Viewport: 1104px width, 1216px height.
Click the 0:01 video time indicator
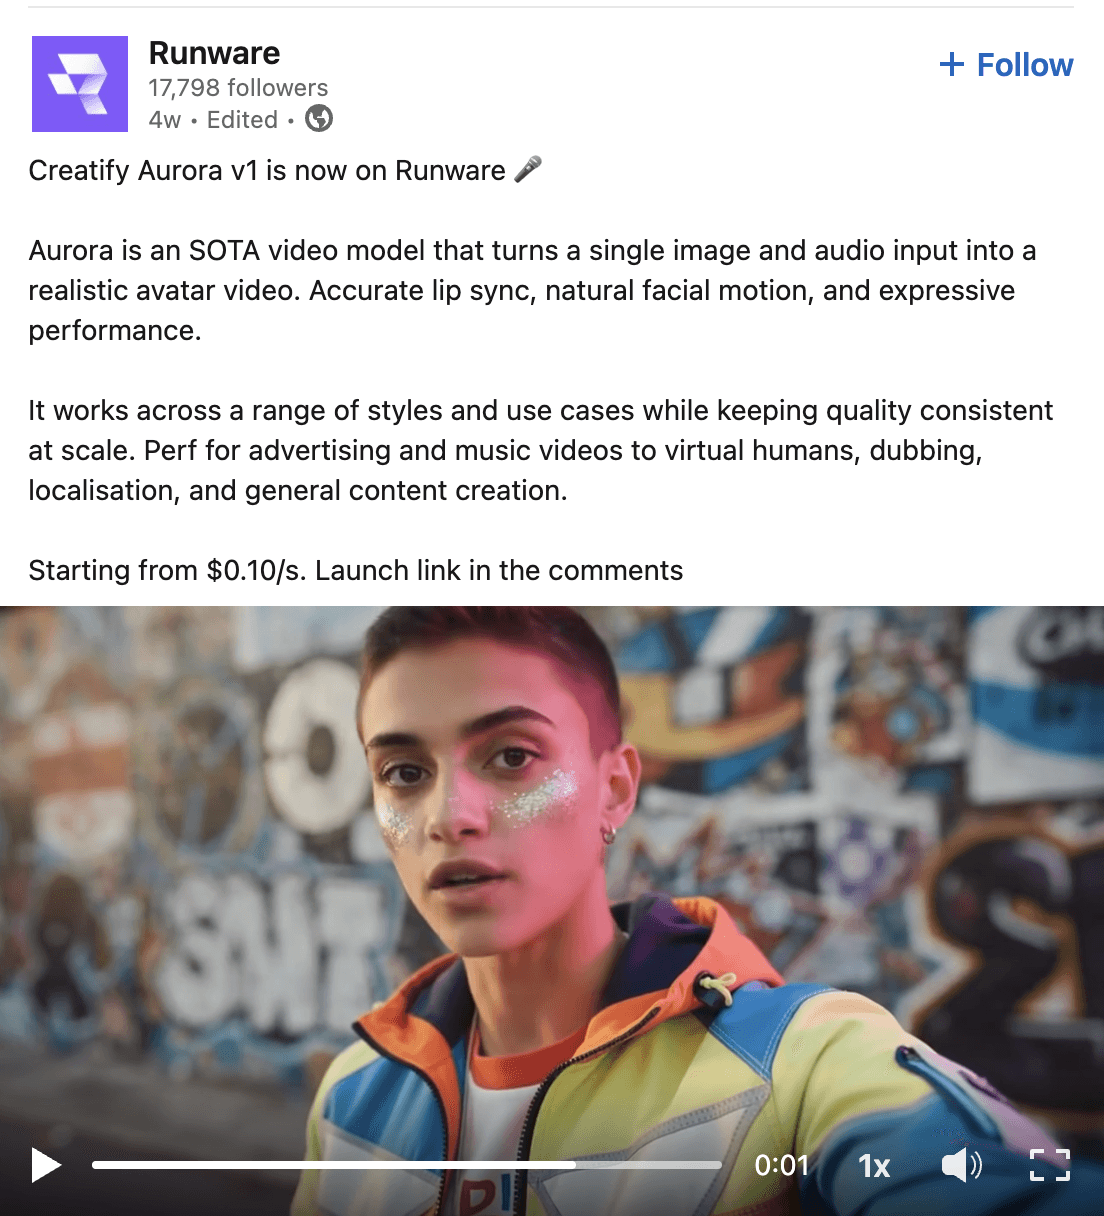pyautogui.click(x=781, y=1165)
